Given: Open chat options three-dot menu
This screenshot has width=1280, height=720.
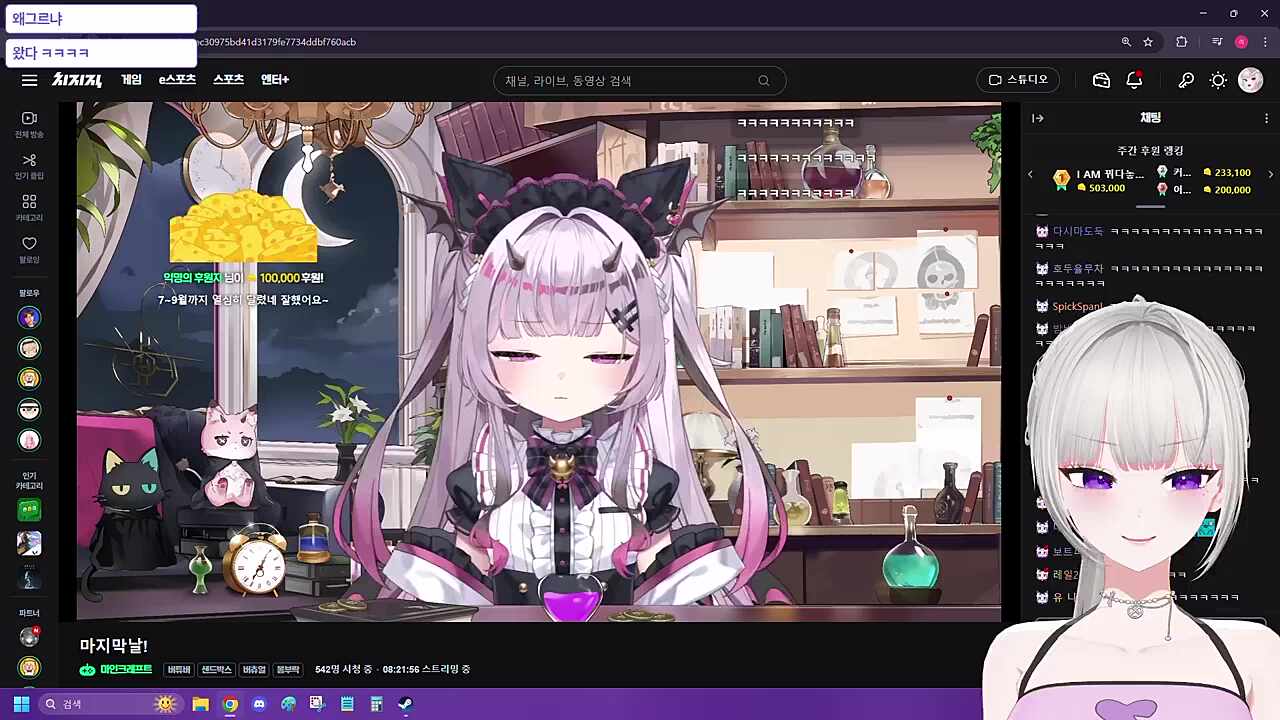Looking at the screenshot, I should click(1266, 118).
